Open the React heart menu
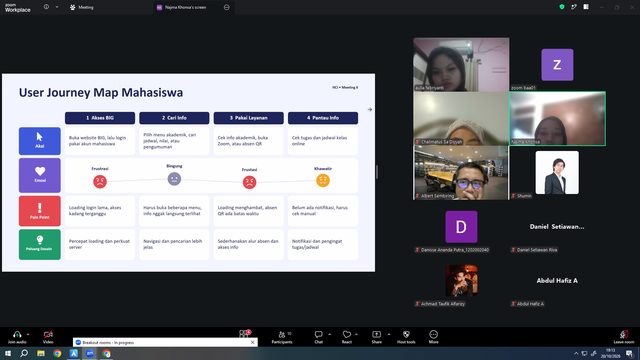The image size is (640, 360). point(347,337)
